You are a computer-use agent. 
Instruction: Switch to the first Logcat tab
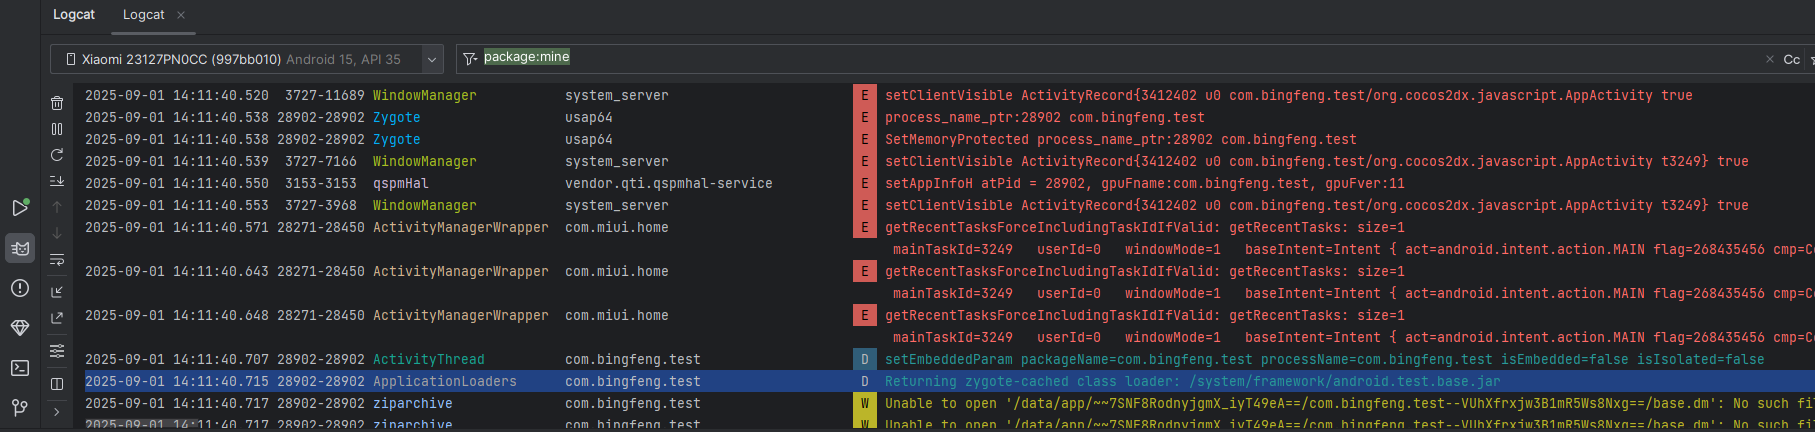[74, 15]
